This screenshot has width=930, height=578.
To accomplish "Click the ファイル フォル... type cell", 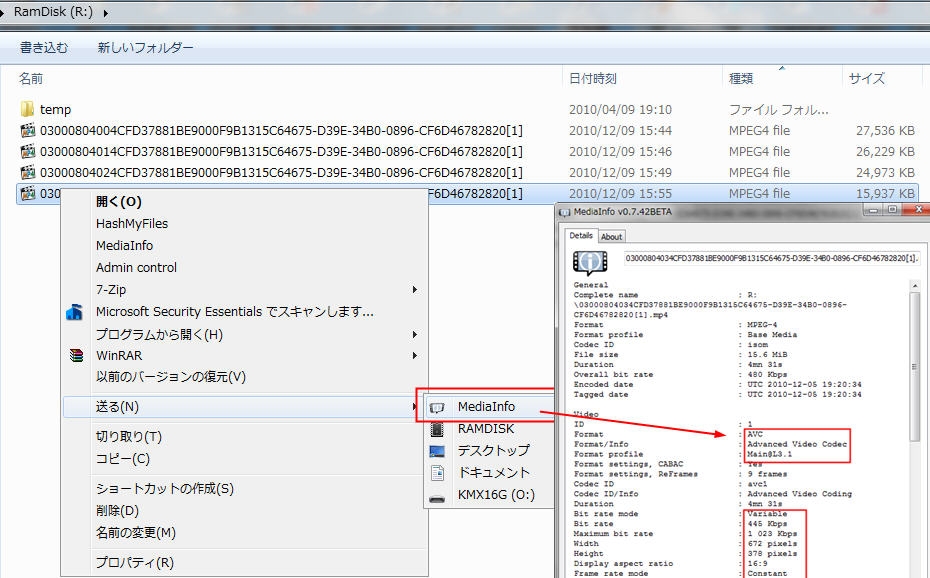I will (x=778, y=110).
